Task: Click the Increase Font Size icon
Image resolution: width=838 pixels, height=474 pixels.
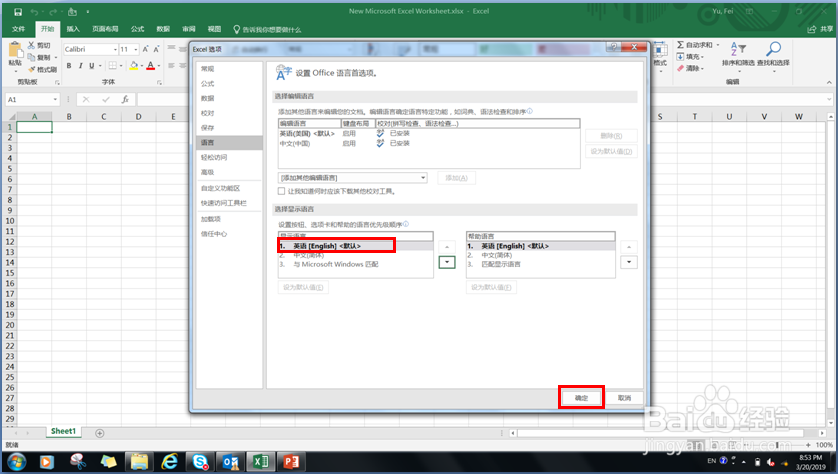Action: pyautogui.click(x=145, y=49)
